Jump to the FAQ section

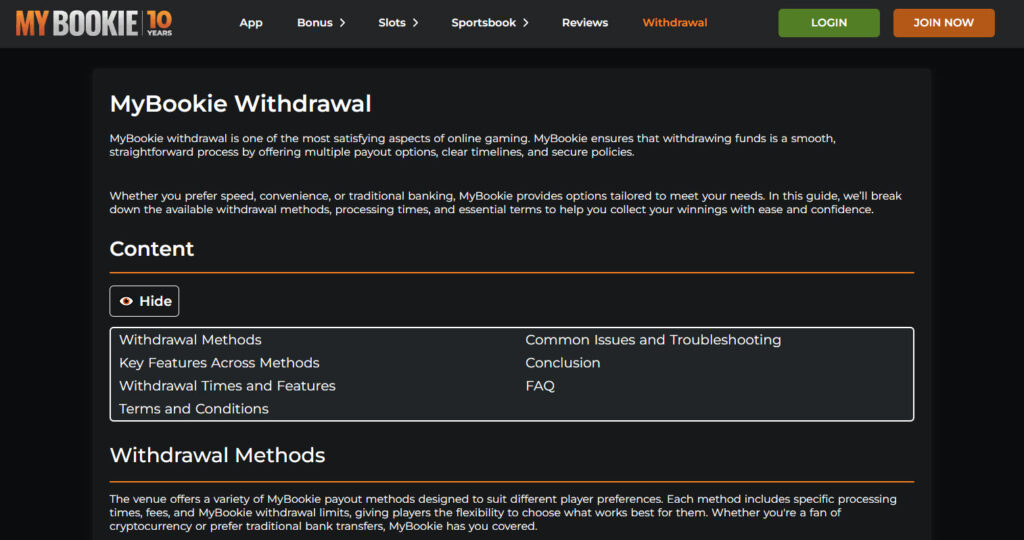click(x=540, y=385)
